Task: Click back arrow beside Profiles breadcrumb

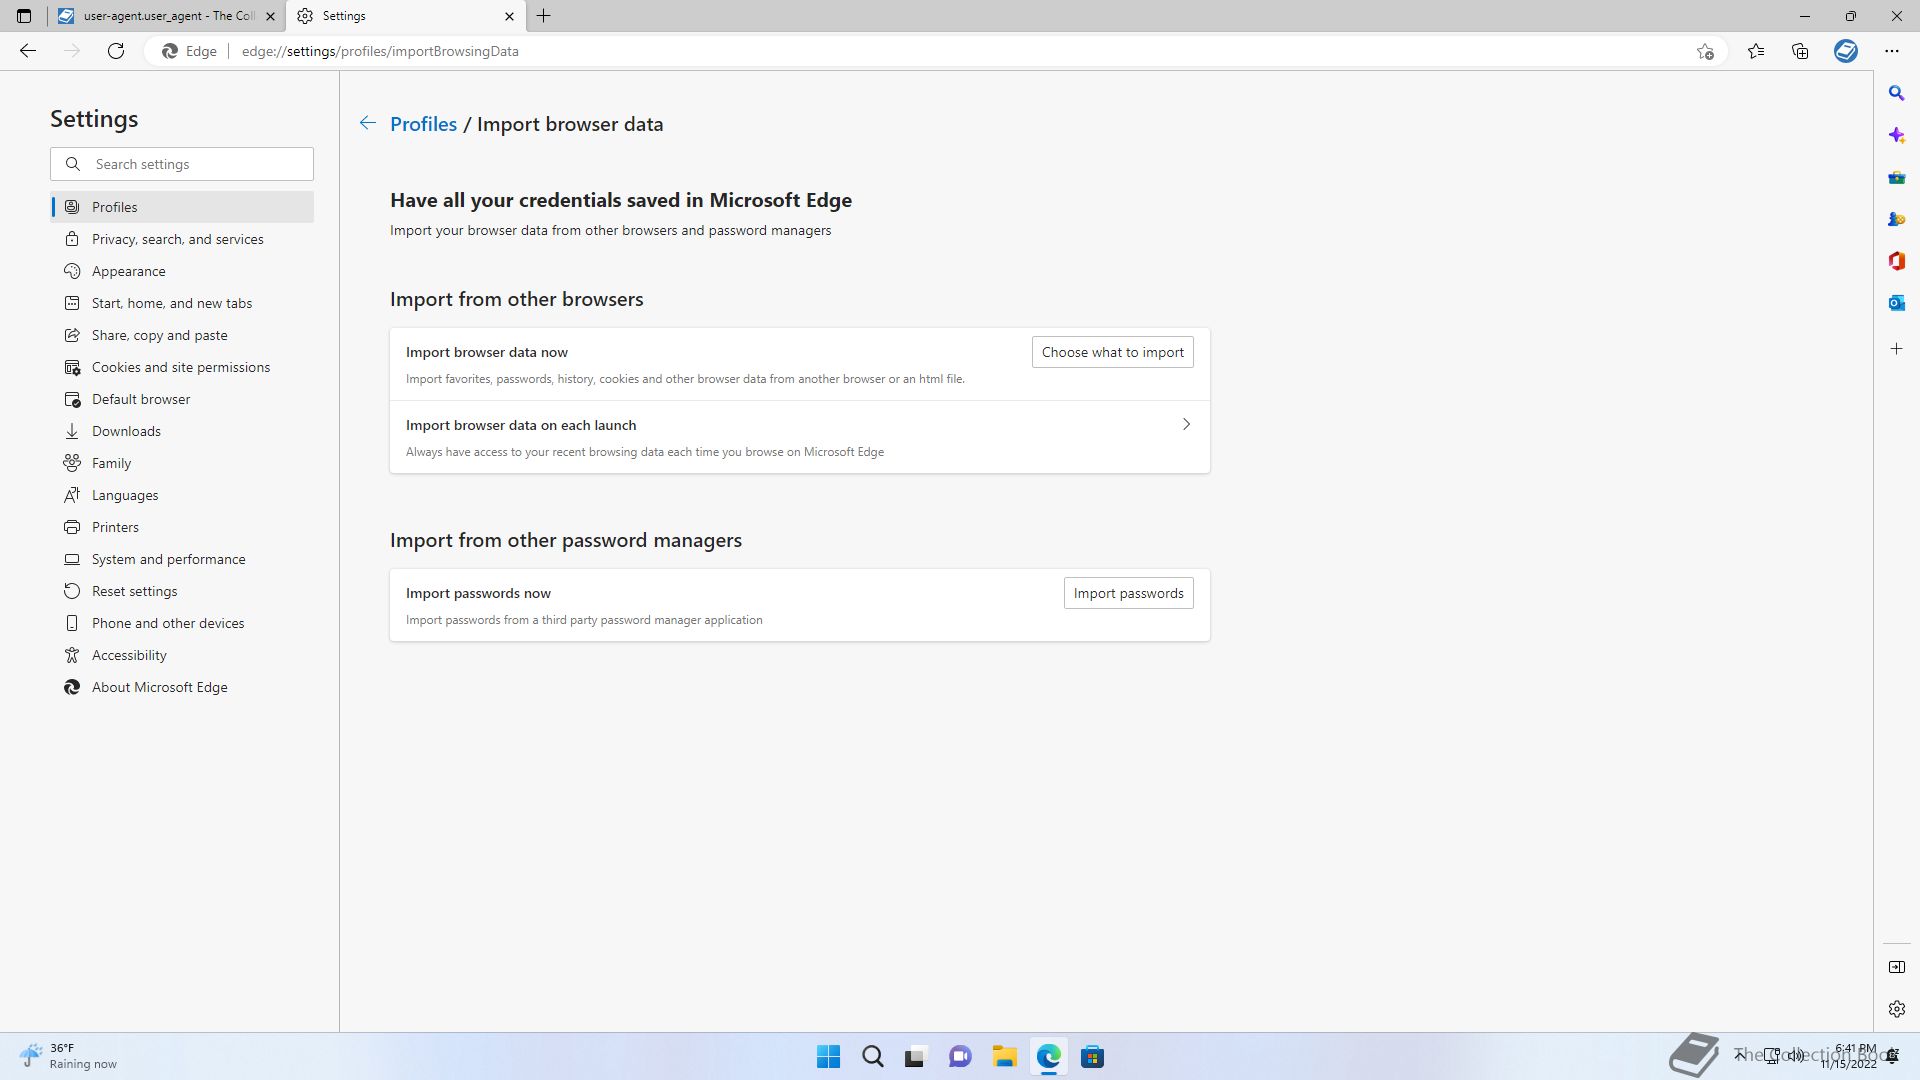Action: tap(367, 123)
